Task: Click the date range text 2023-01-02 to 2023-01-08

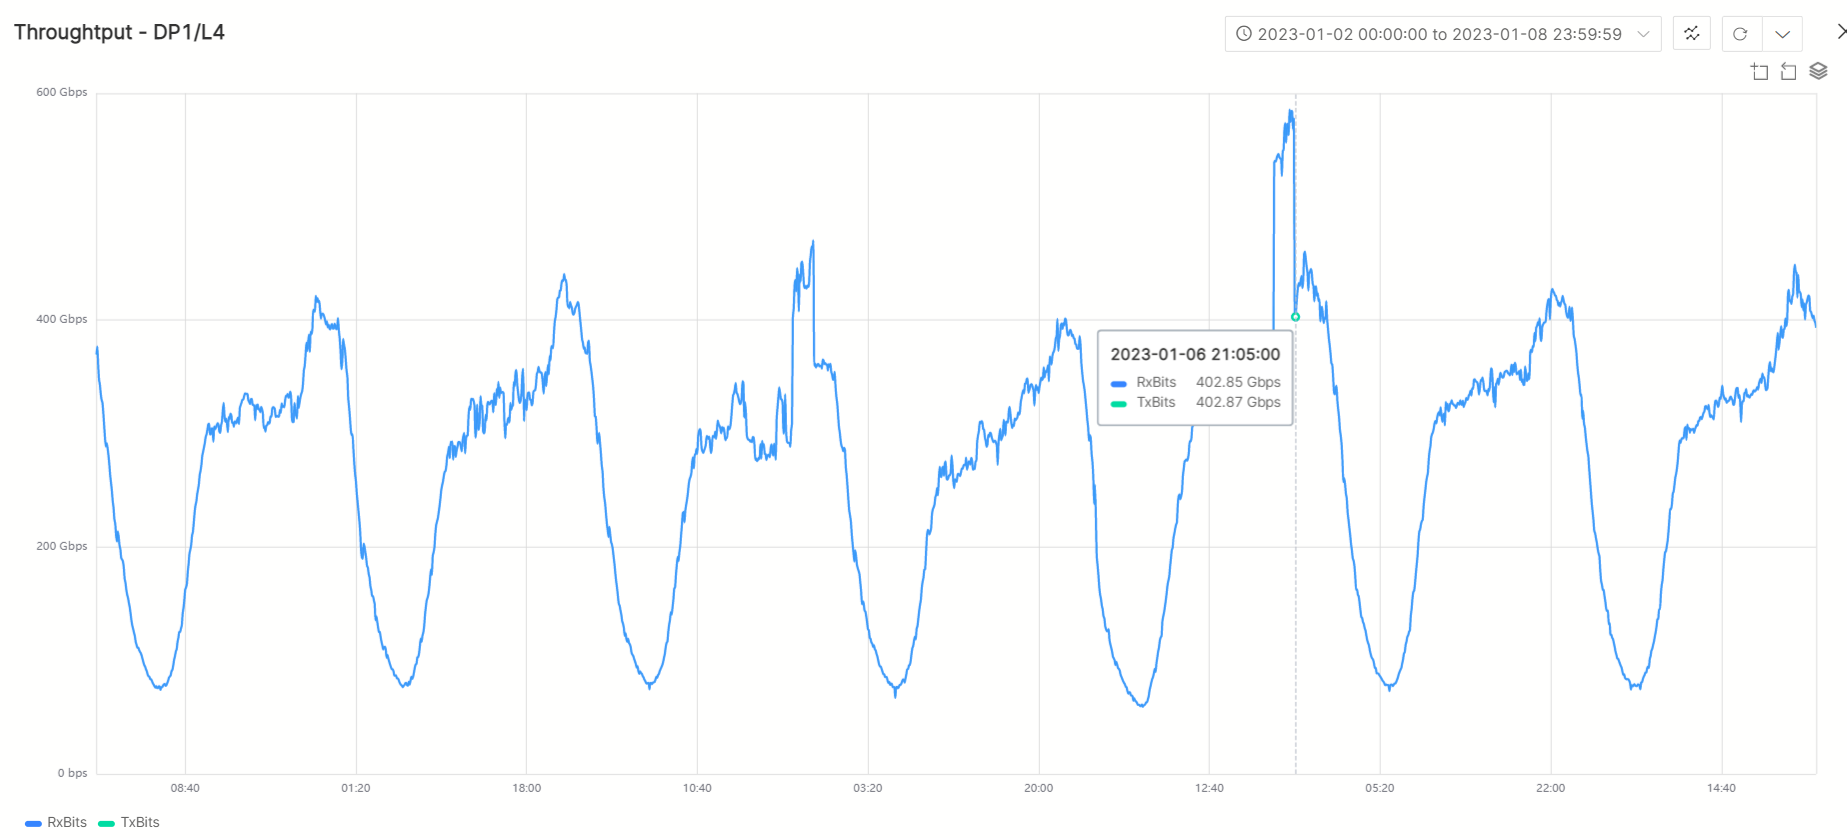Action: click(x=1439, y=34)
